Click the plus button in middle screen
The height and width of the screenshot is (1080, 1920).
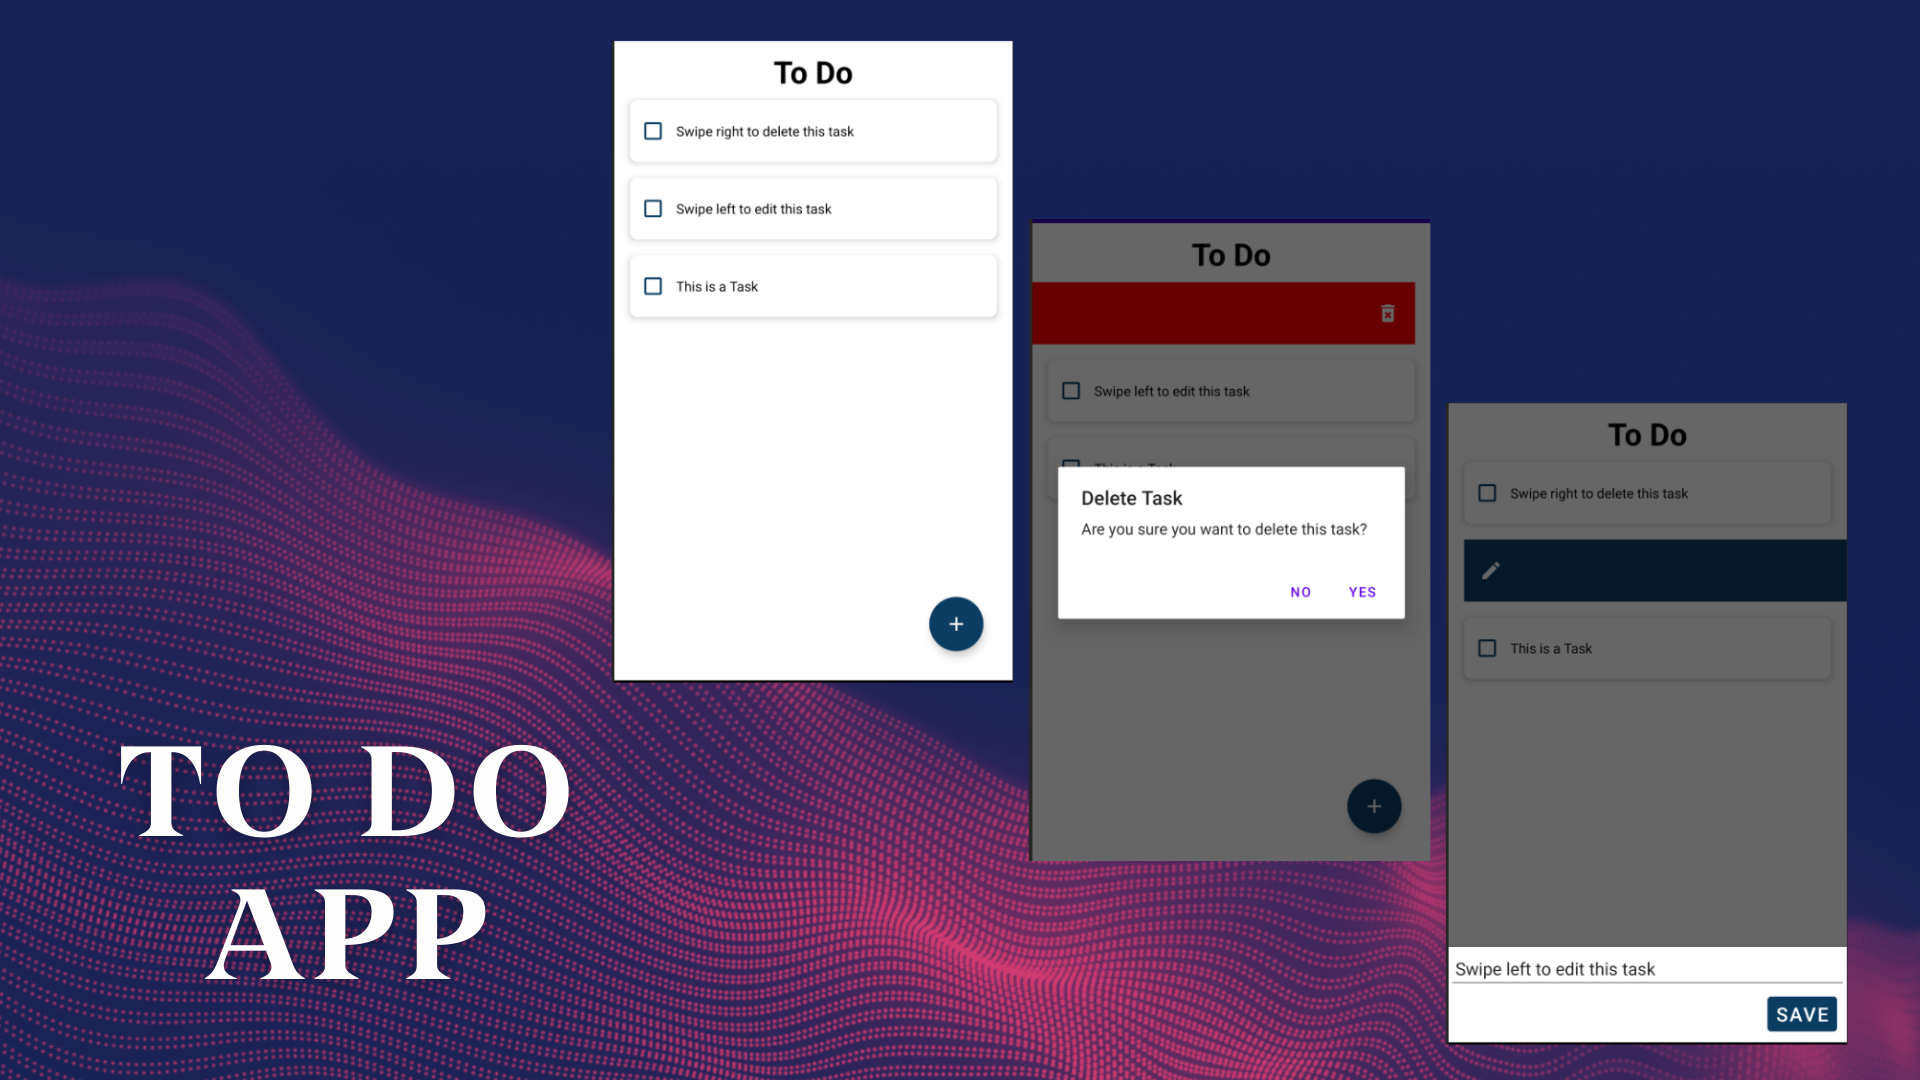pyautogui.click(x=1374, y=806)
